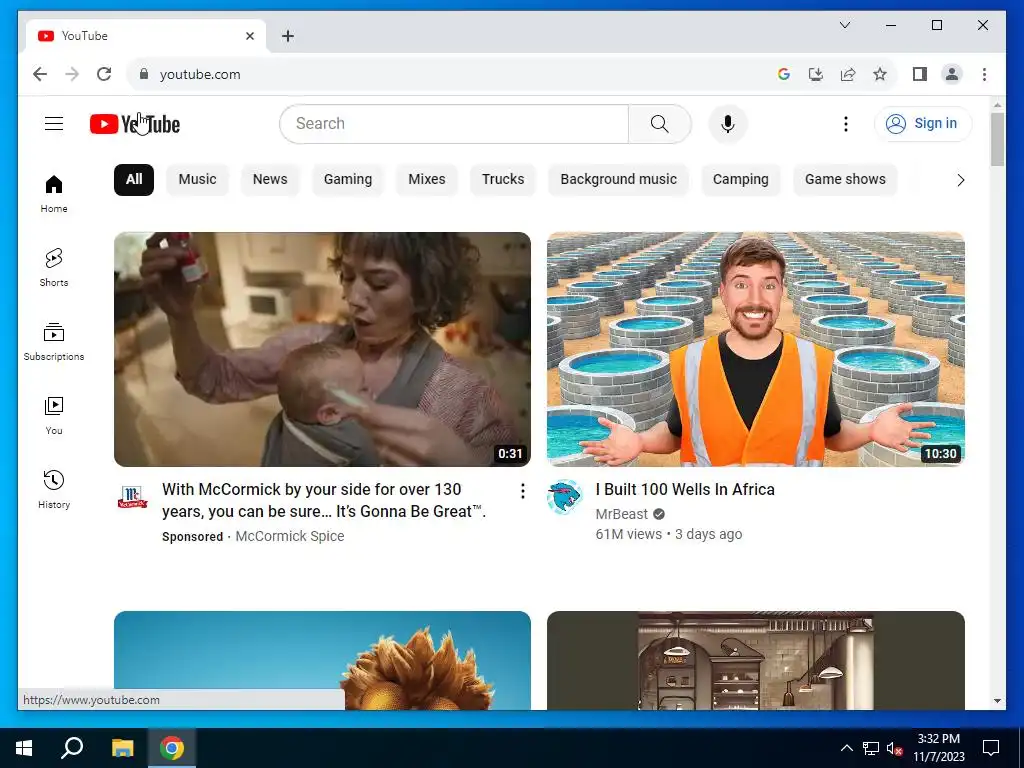Viewport: 1024px width, 768px height.
Task: Select the Game shows chip
Action: 845,180
